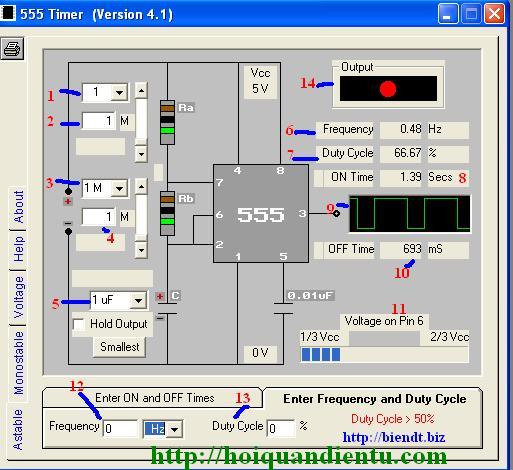Click the 555 Timer title bar icon
The image size is (513, 470).
[7, 13]
